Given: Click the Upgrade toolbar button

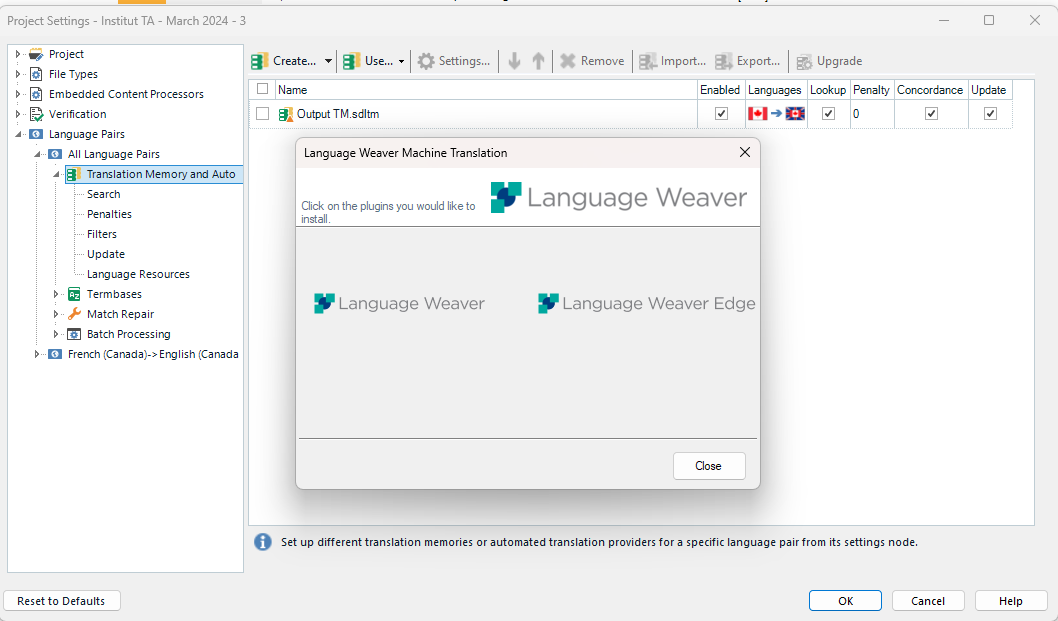Looking at the screenshot, I should tap(829, 61).
